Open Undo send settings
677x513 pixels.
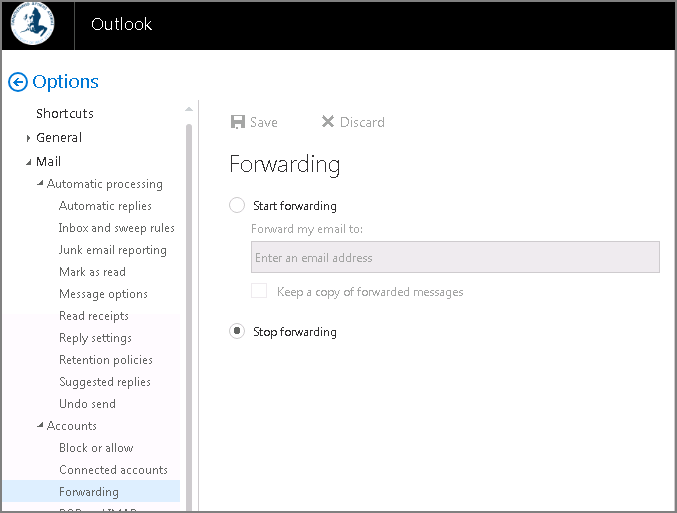pos(87,404)
